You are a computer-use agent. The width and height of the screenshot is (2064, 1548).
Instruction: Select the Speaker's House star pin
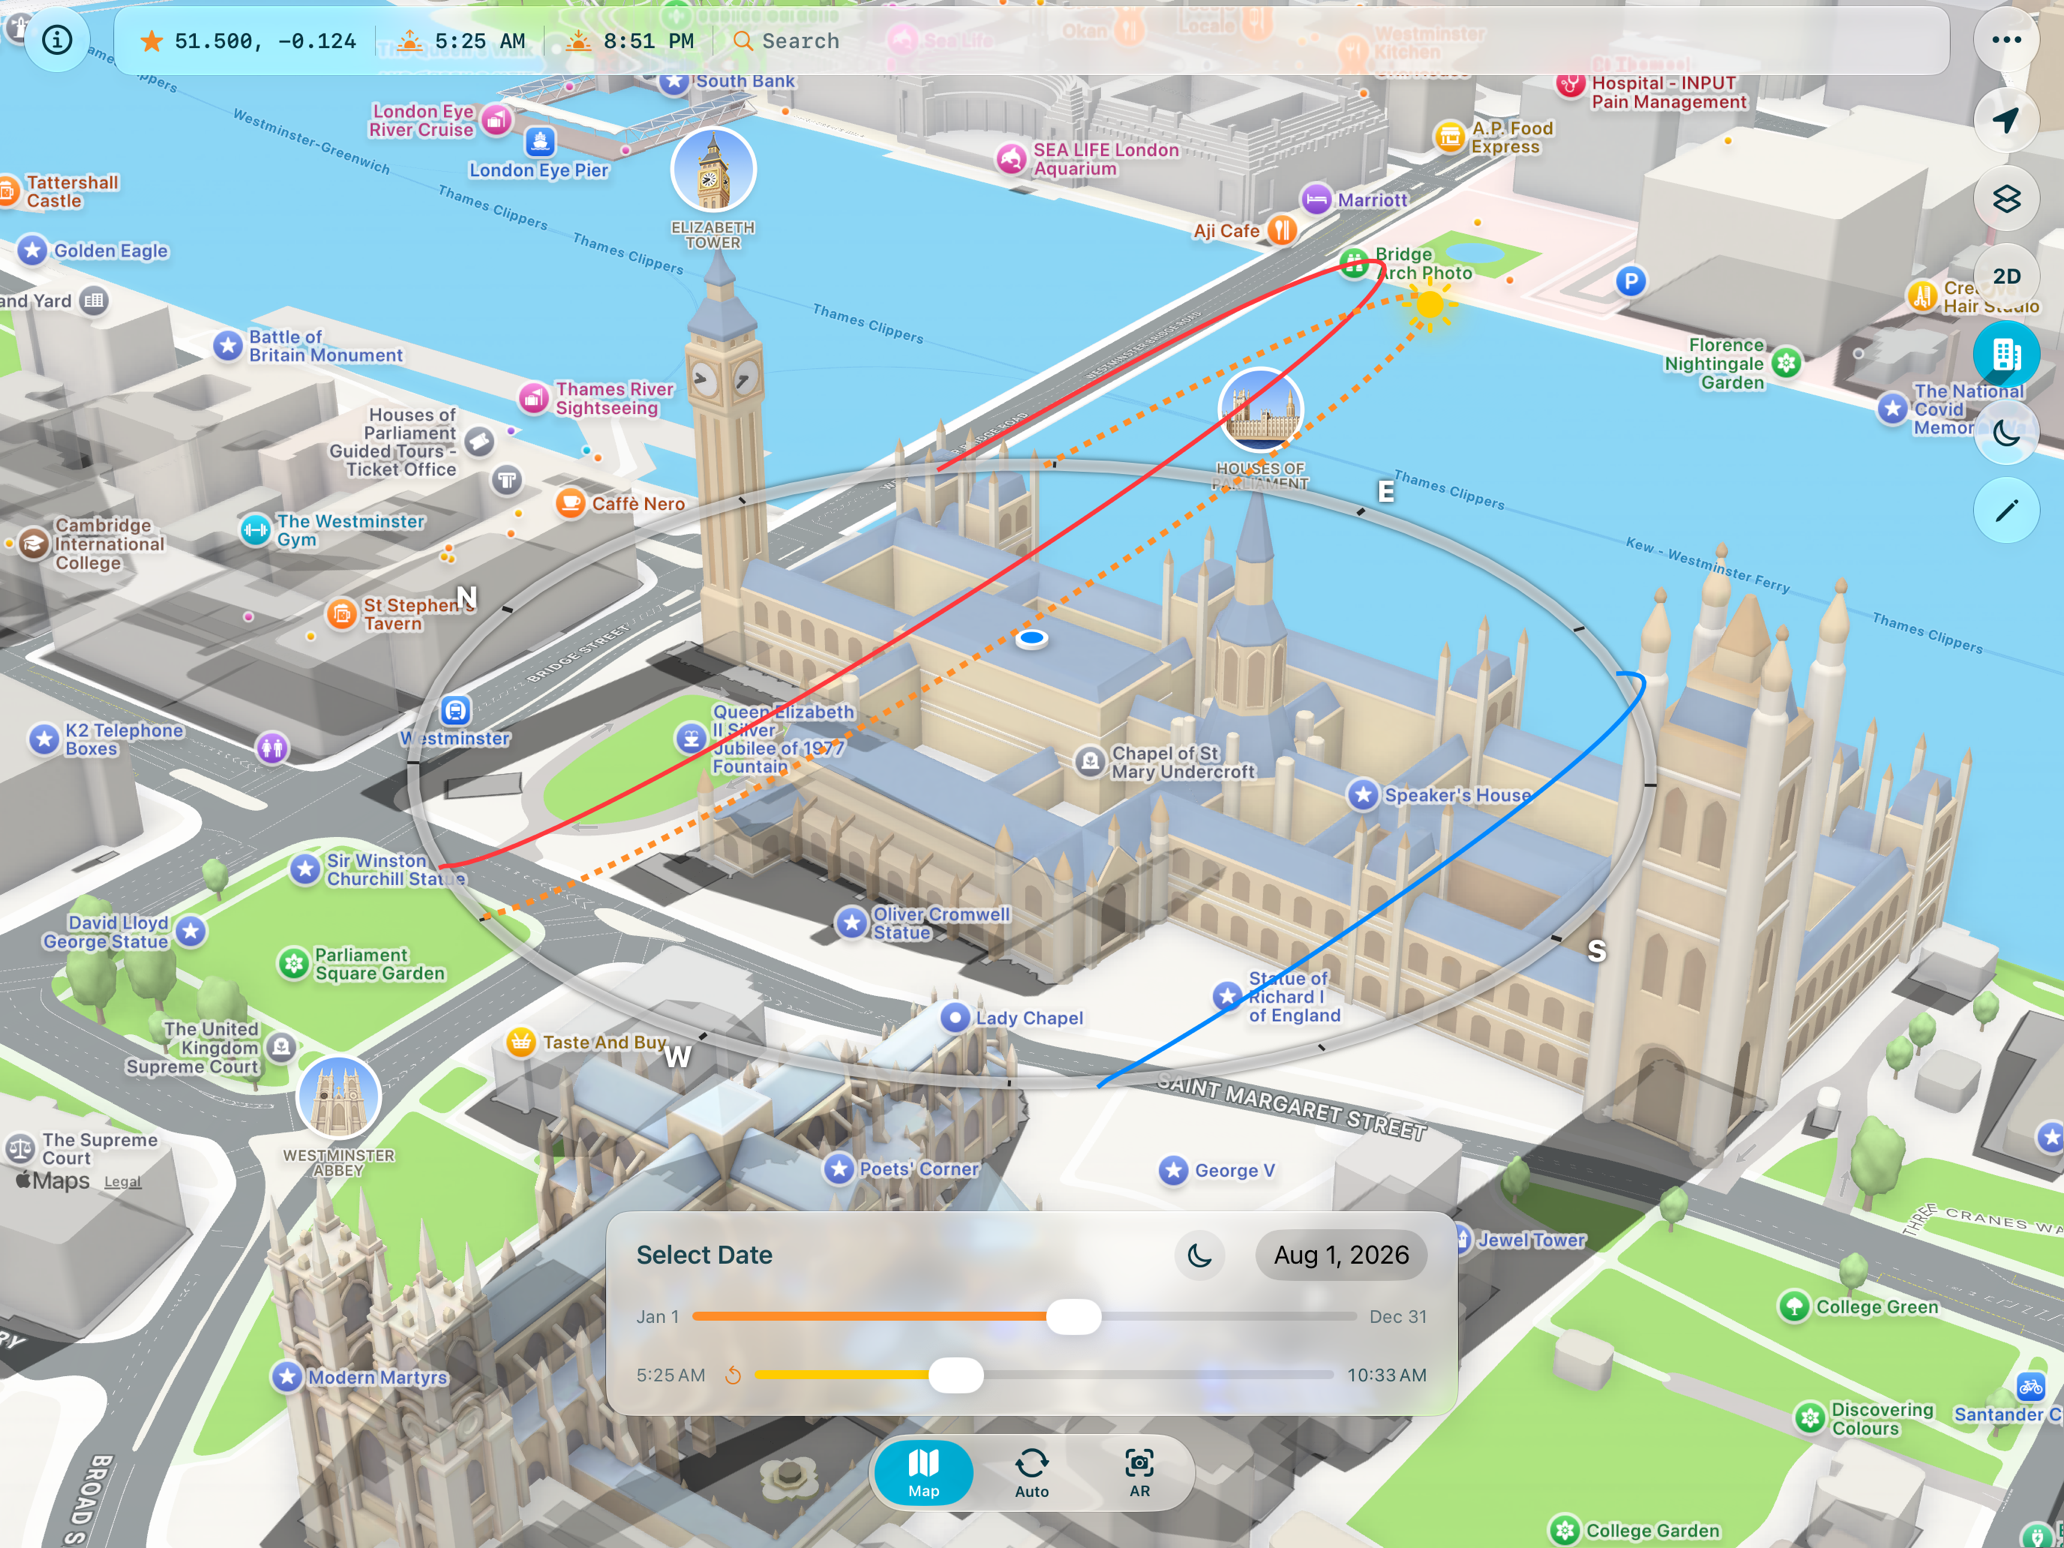pyautogui.click(x=1362, y=795)
